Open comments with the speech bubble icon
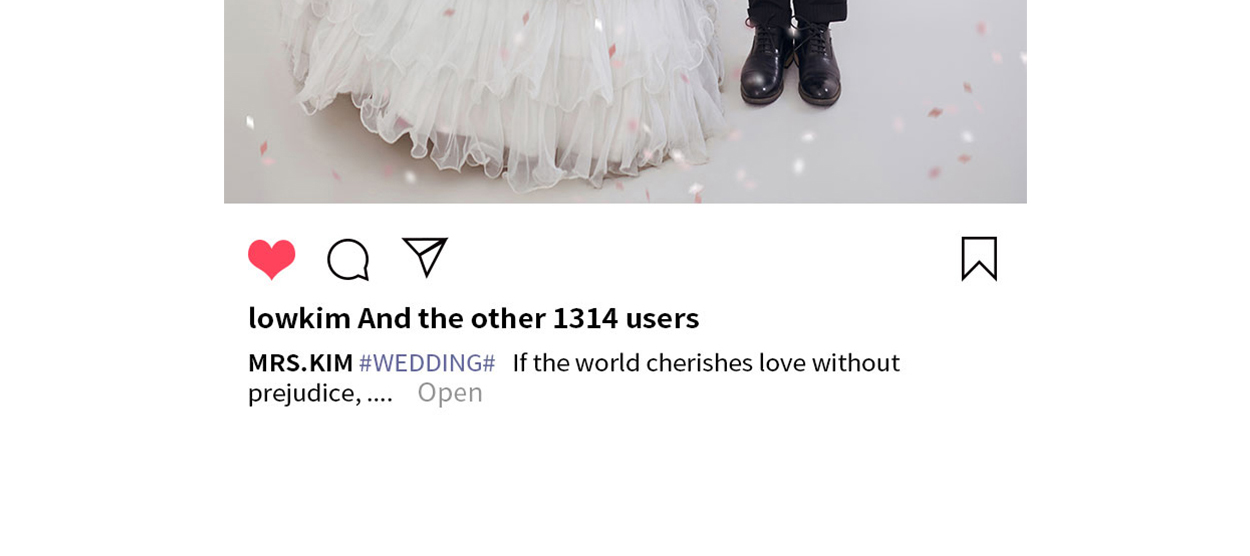Image resolution: width=1250 pixels, height=556 pixels. coord(348,259)
